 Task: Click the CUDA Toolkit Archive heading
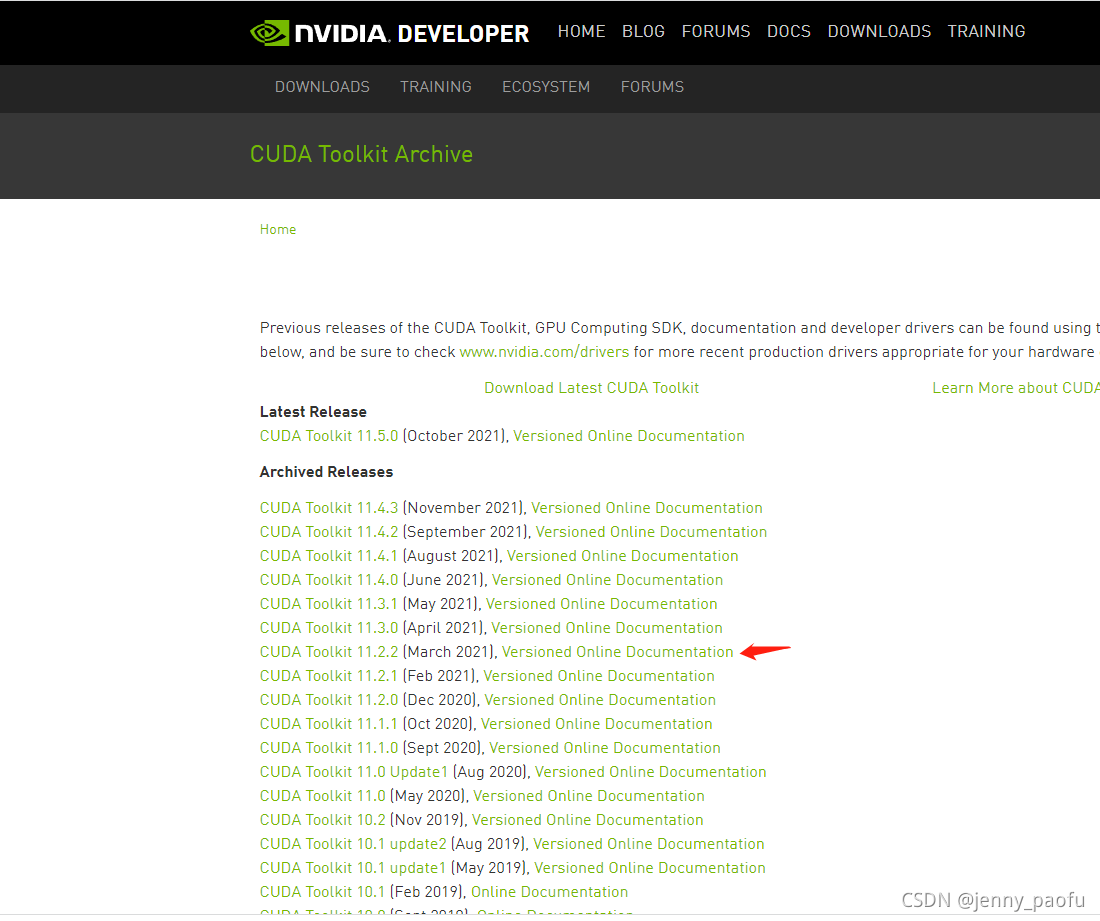361,154
